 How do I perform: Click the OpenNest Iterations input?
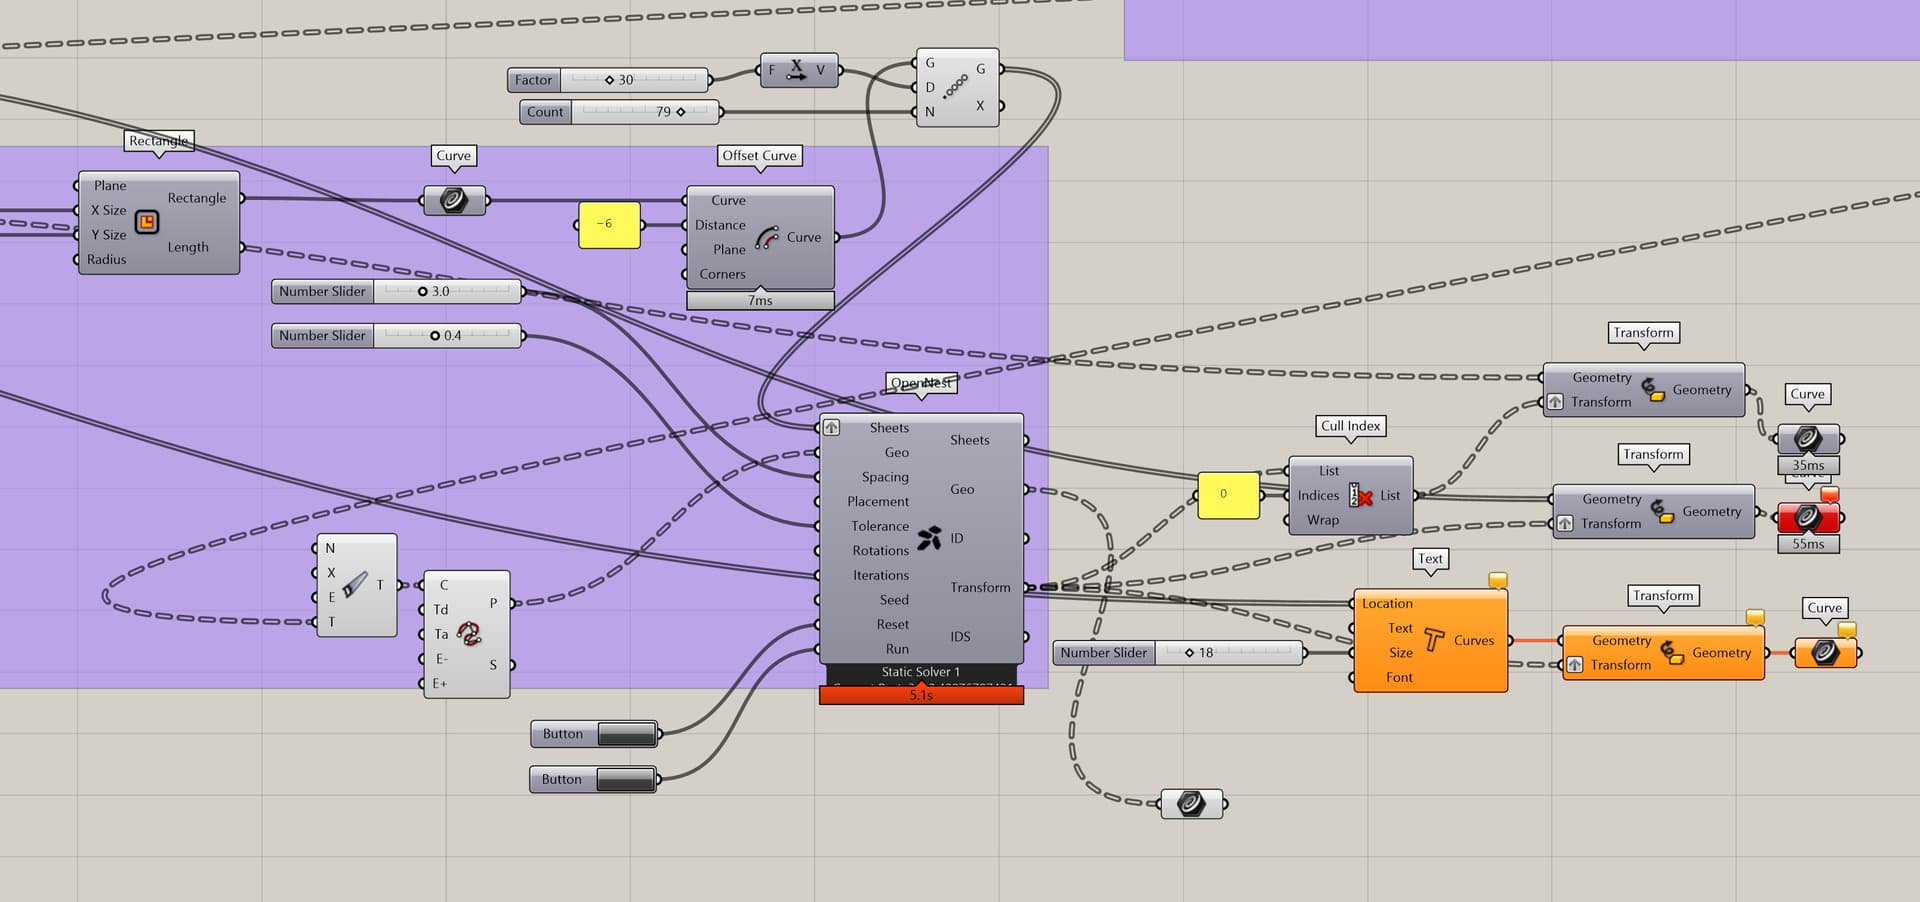click(x=880, y=575)
